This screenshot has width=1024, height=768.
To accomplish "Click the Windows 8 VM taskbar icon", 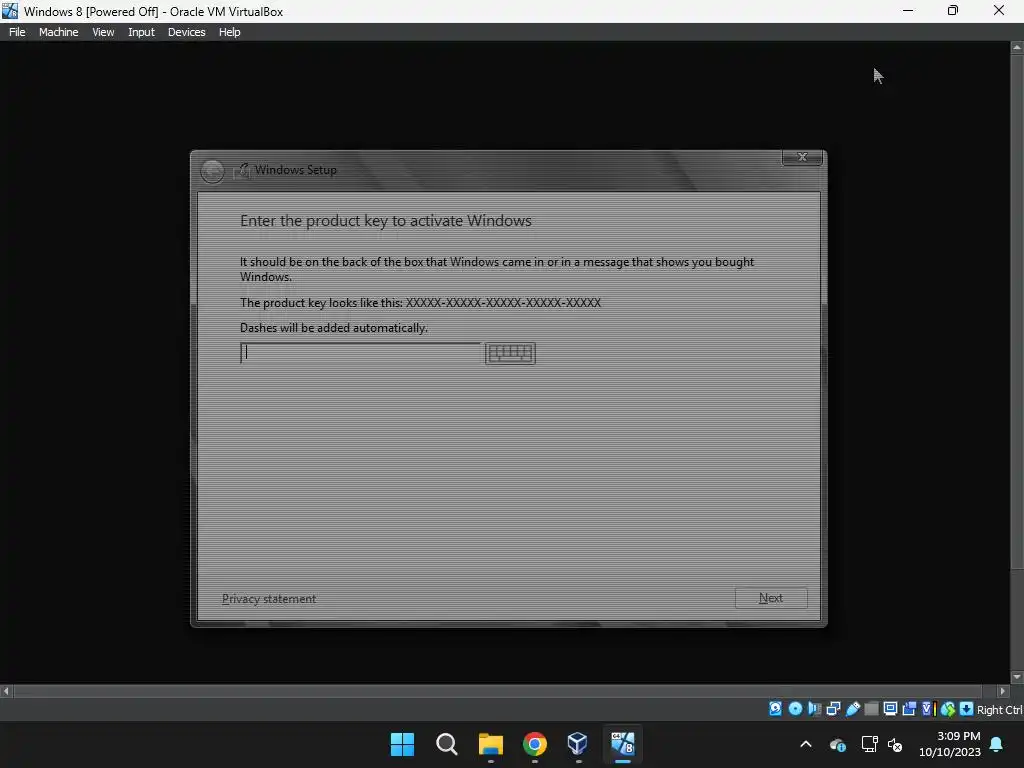I will click(x=622, y=744).
